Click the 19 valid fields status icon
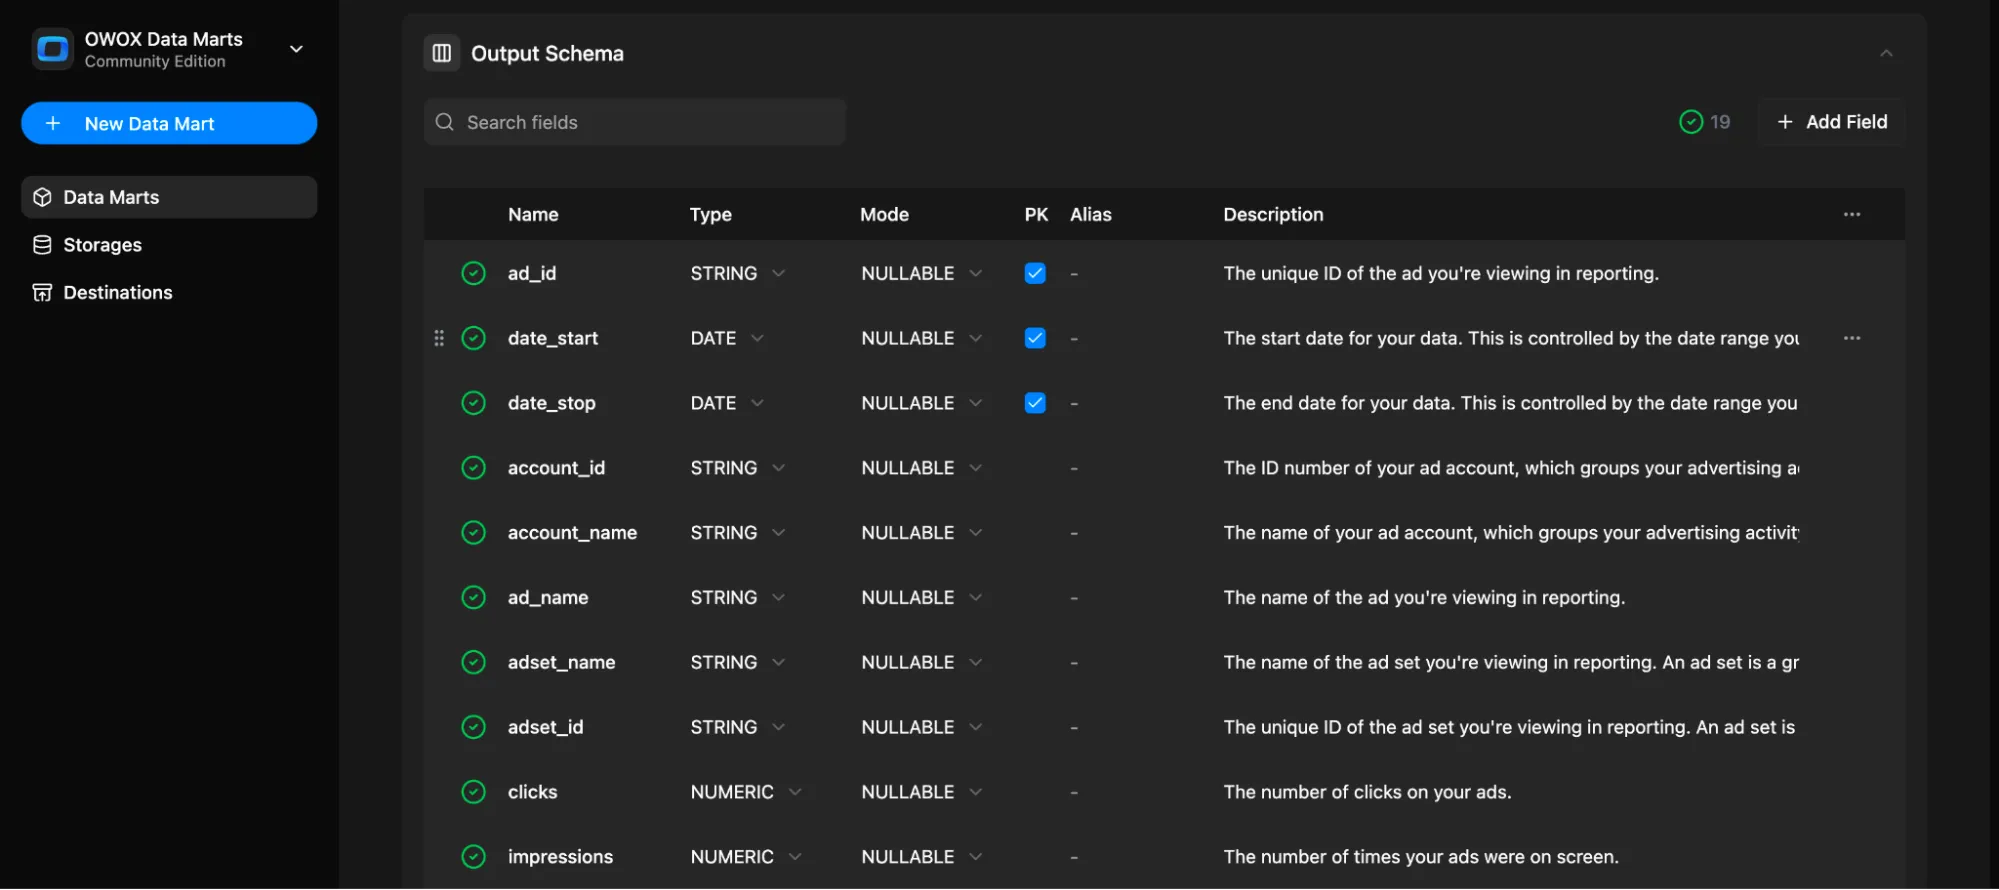This screenshot has width=1999, height=890. click(x=1691, y=122)
